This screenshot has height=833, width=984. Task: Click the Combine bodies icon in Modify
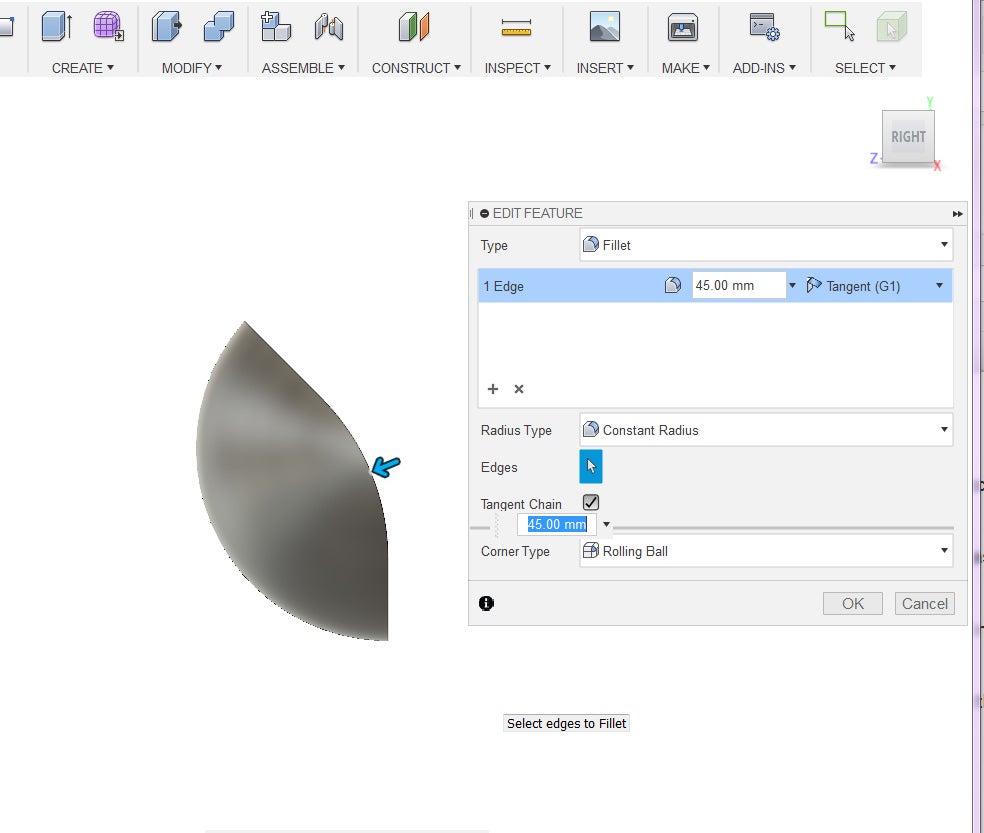[219, 27]
